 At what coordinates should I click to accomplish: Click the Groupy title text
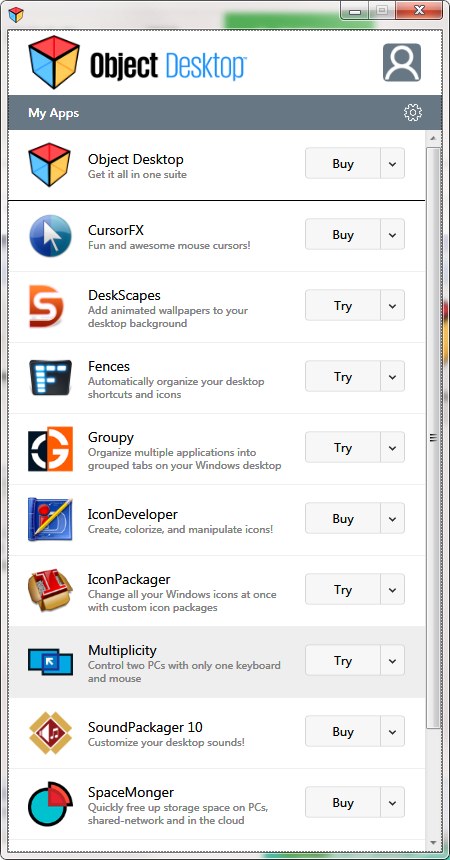click(111, 438)
